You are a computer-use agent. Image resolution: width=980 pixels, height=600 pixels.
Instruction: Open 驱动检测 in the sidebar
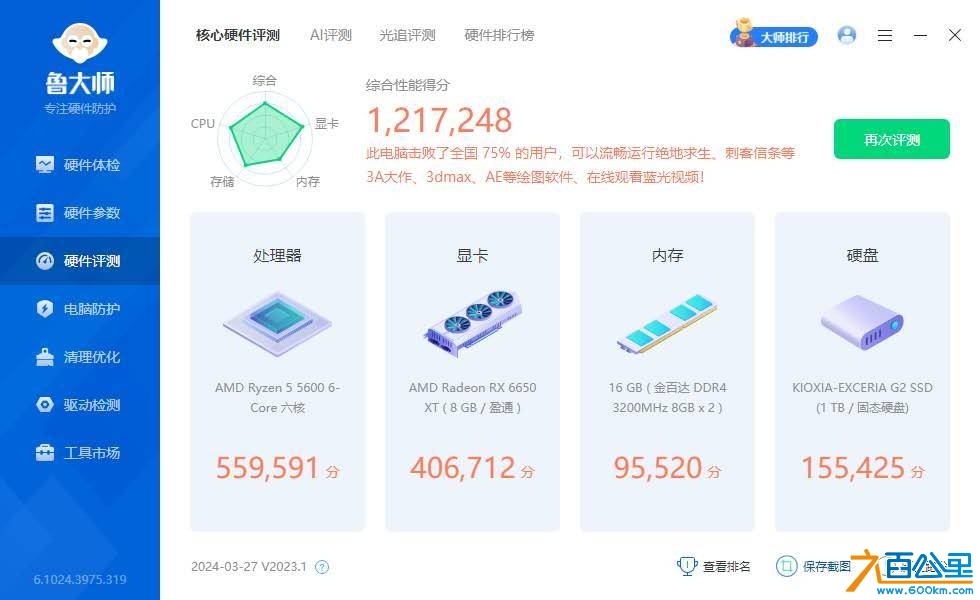point(79,405)
